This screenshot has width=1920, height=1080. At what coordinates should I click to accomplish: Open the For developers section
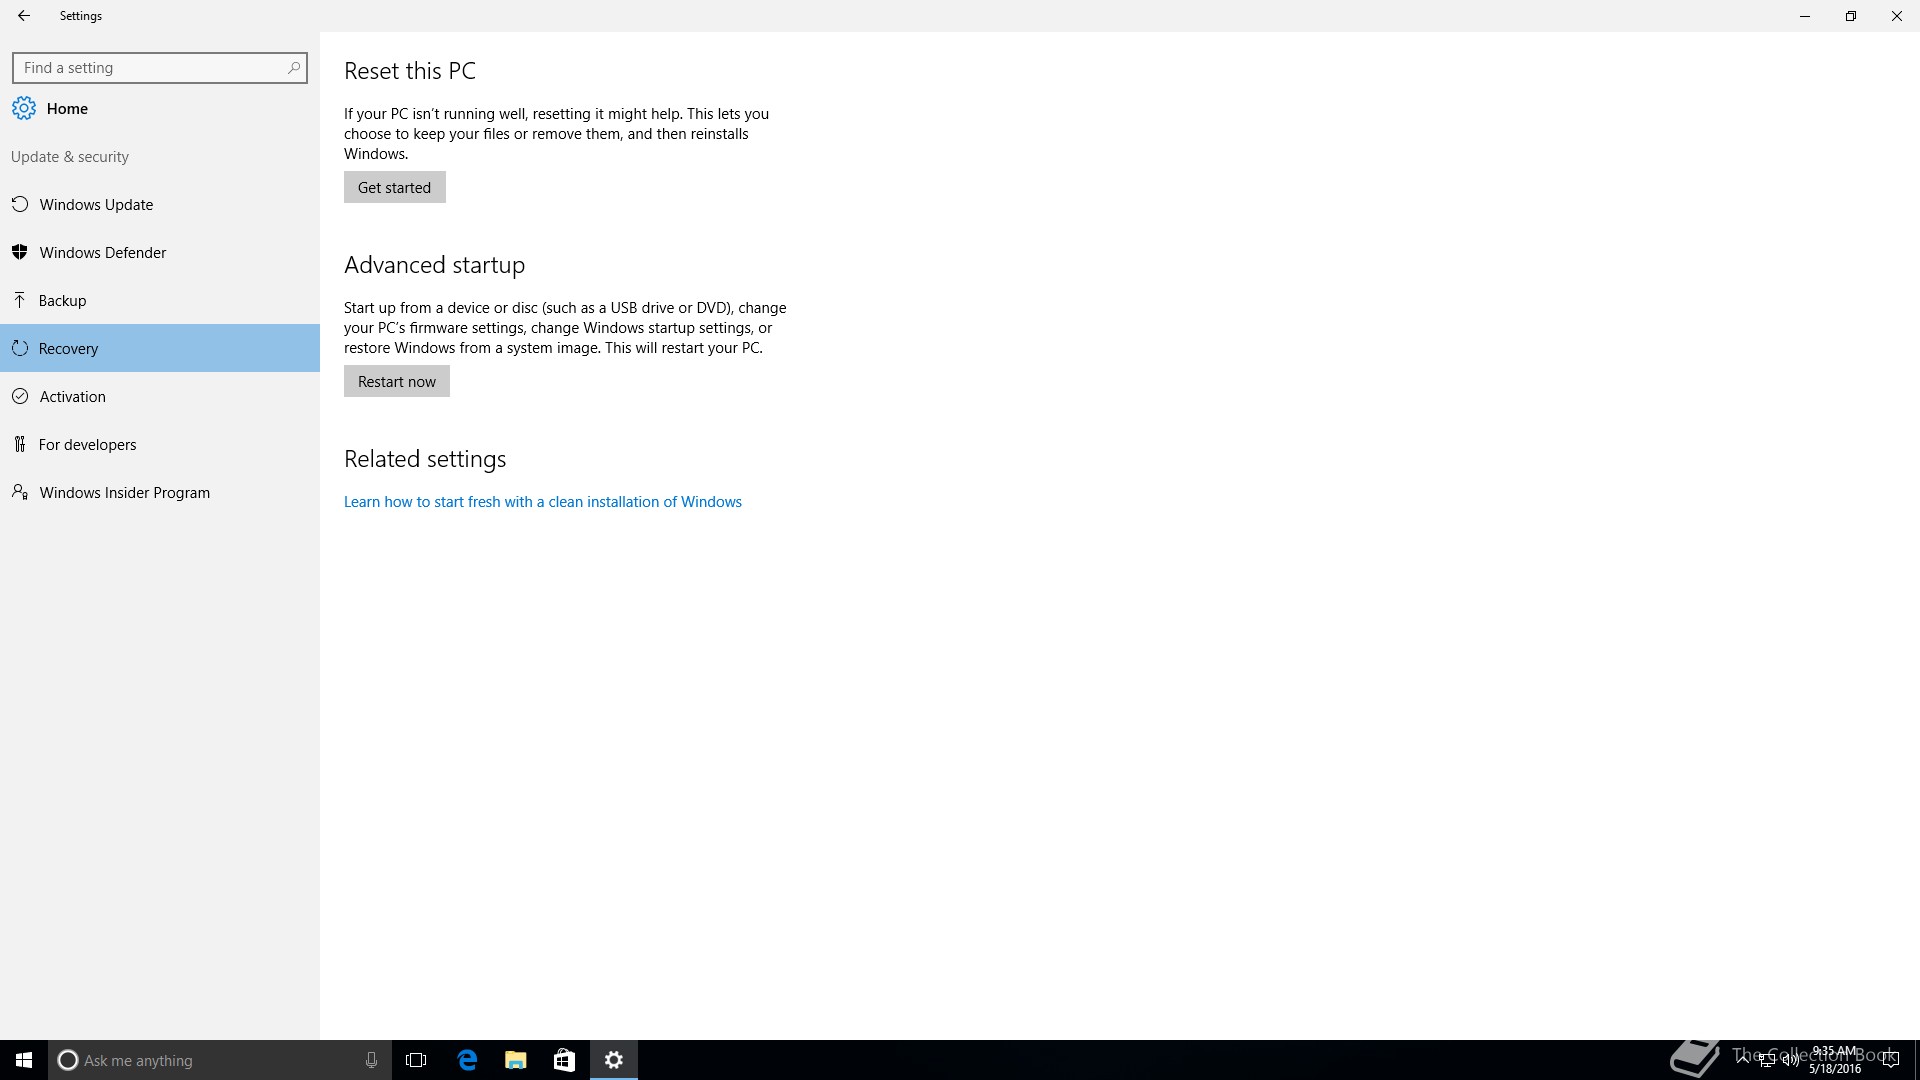click(x=160, y=444)
